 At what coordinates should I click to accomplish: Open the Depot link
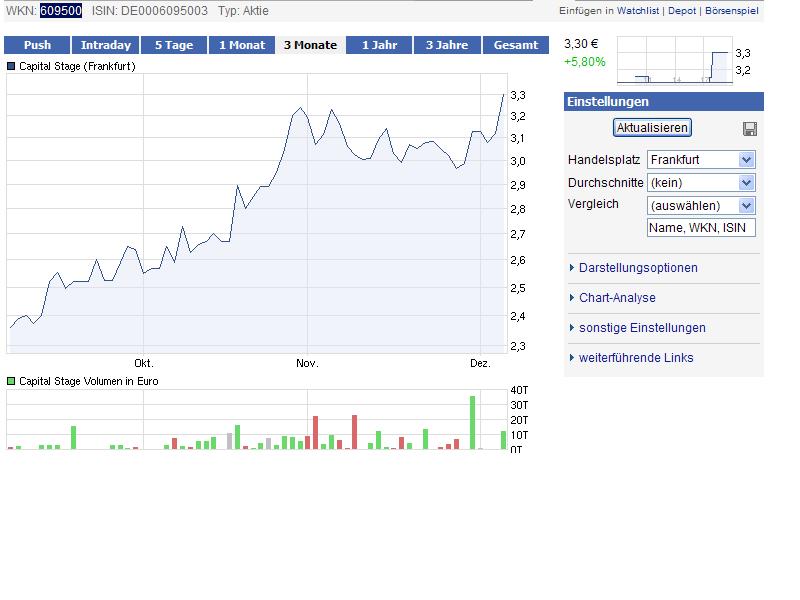coord(683,11)
